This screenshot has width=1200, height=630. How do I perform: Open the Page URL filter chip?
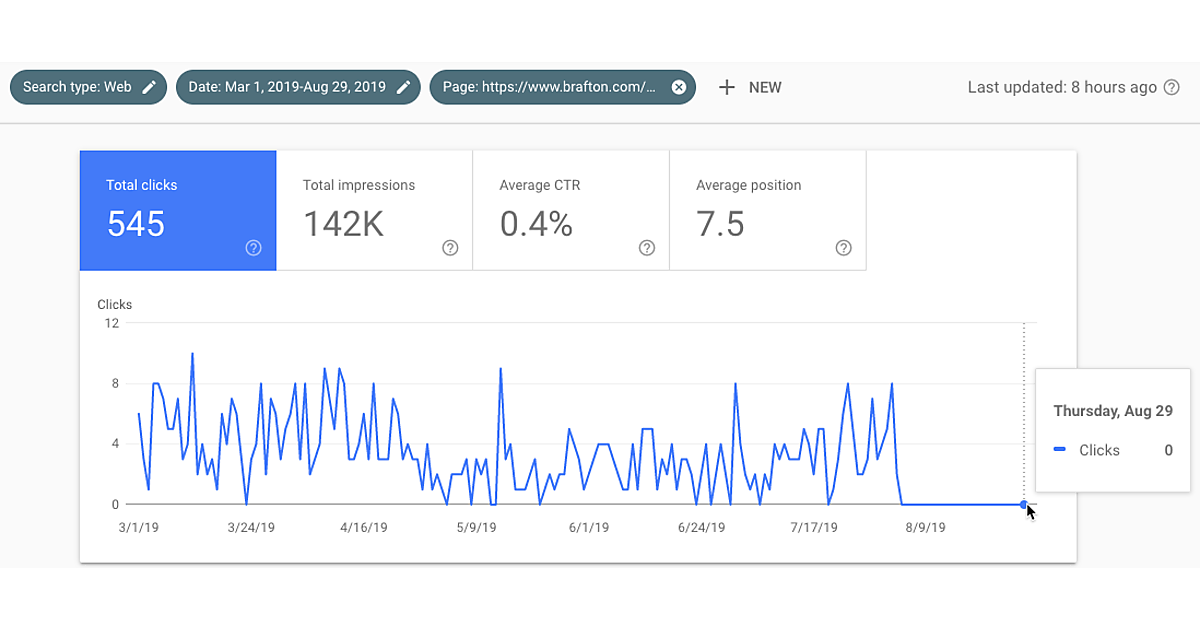click(x=549, y=87)
